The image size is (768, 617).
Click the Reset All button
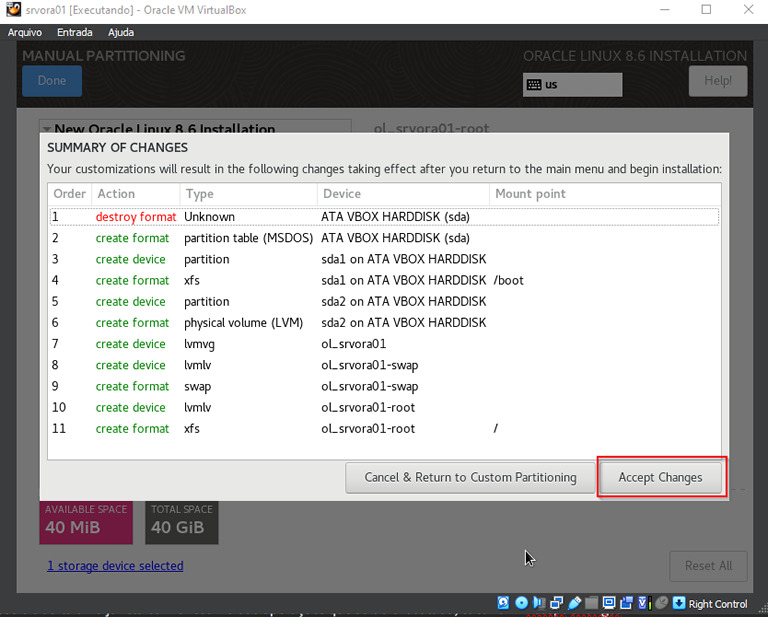tap(708, 566)
